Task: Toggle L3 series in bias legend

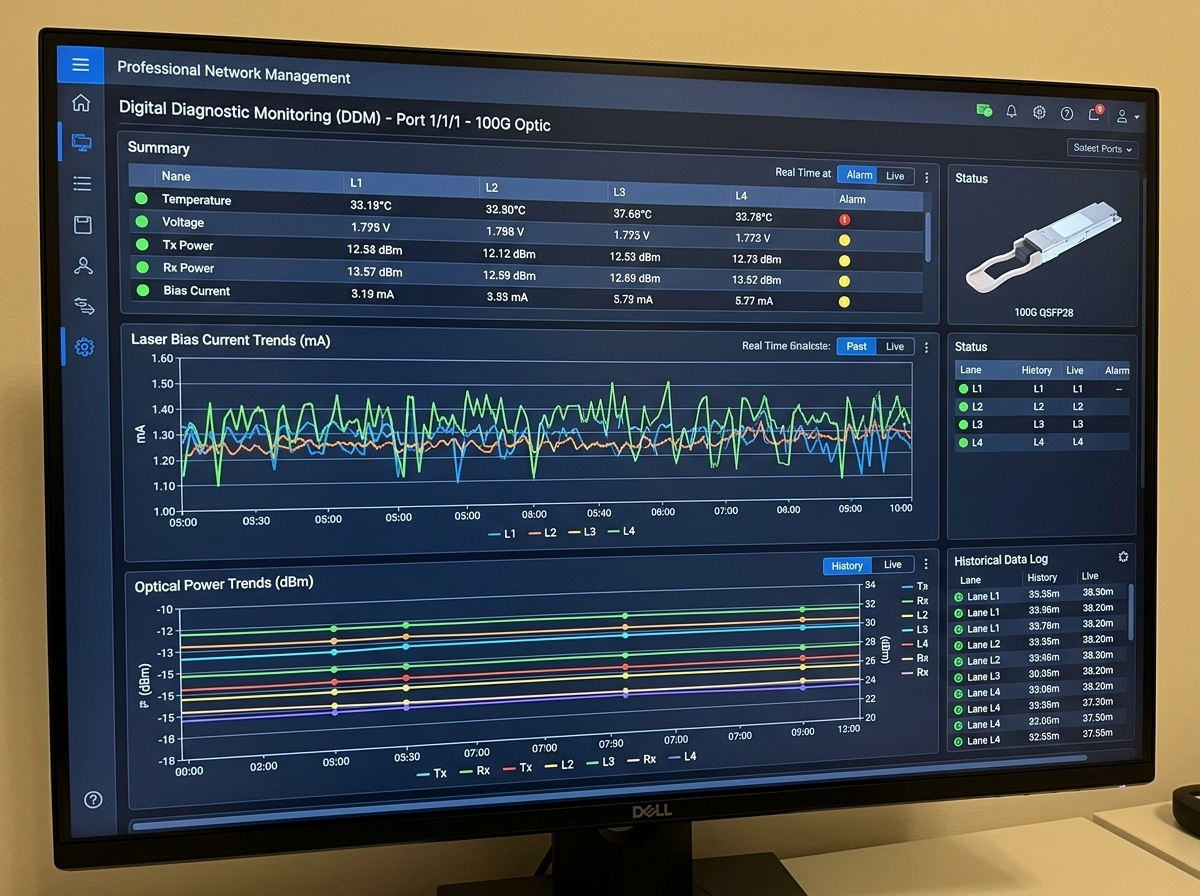Action: (582, 532)
